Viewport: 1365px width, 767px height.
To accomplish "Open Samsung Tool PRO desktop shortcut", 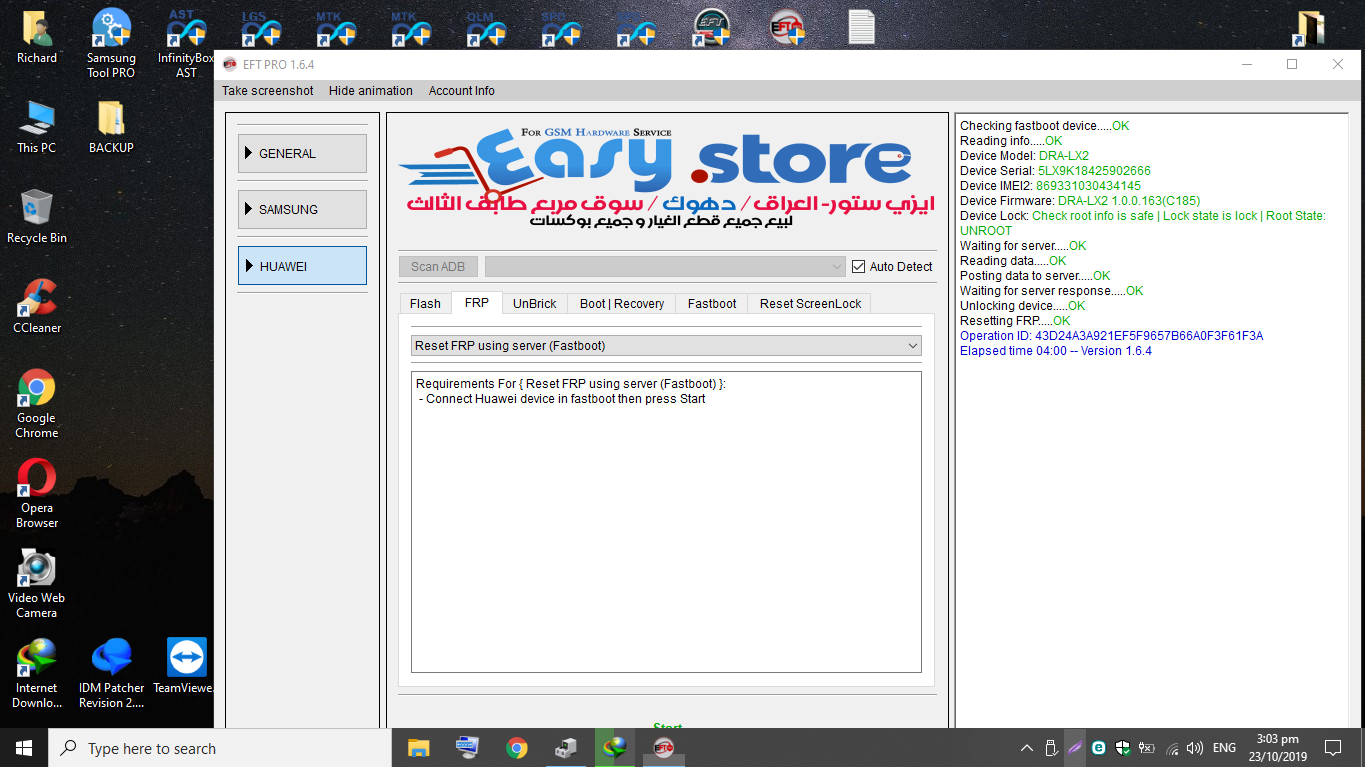I will (111, 44).
